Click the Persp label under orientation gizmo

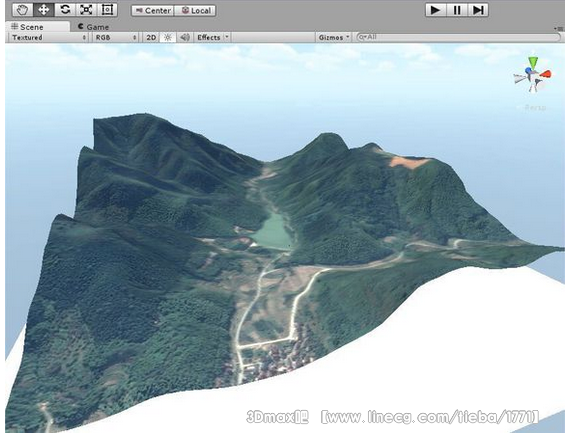(x=535, y=108)
